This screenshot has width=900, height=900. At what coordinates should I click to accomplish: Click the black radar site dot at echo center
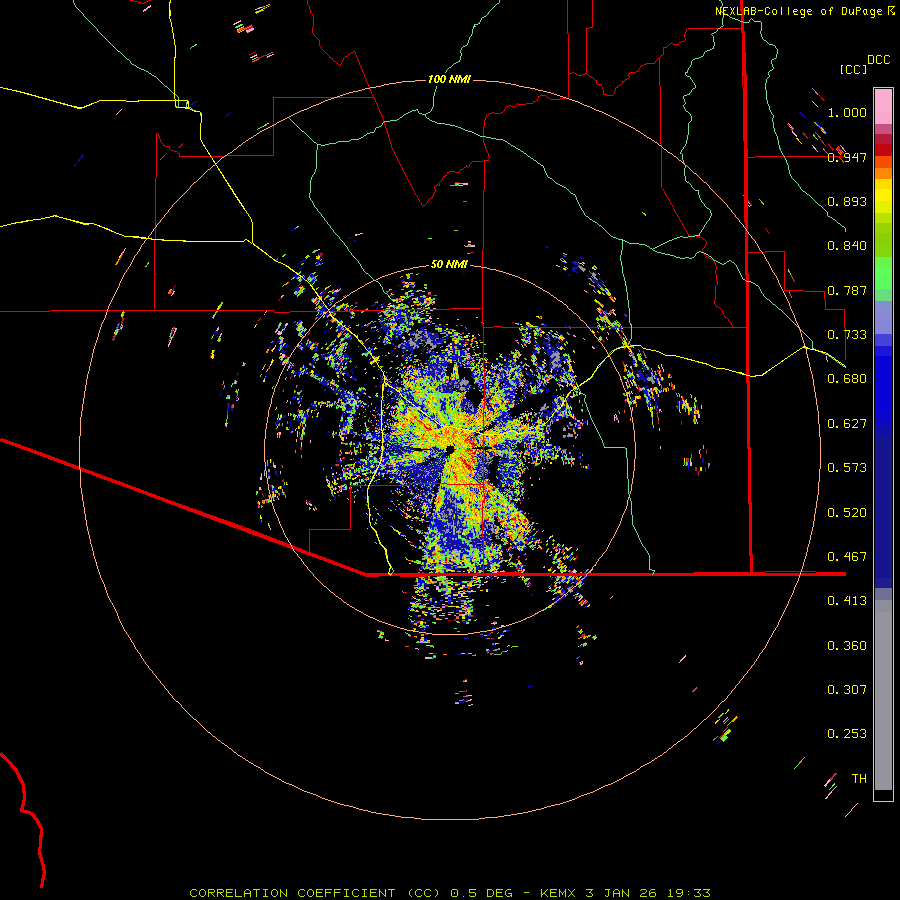(x=450, y=449)
